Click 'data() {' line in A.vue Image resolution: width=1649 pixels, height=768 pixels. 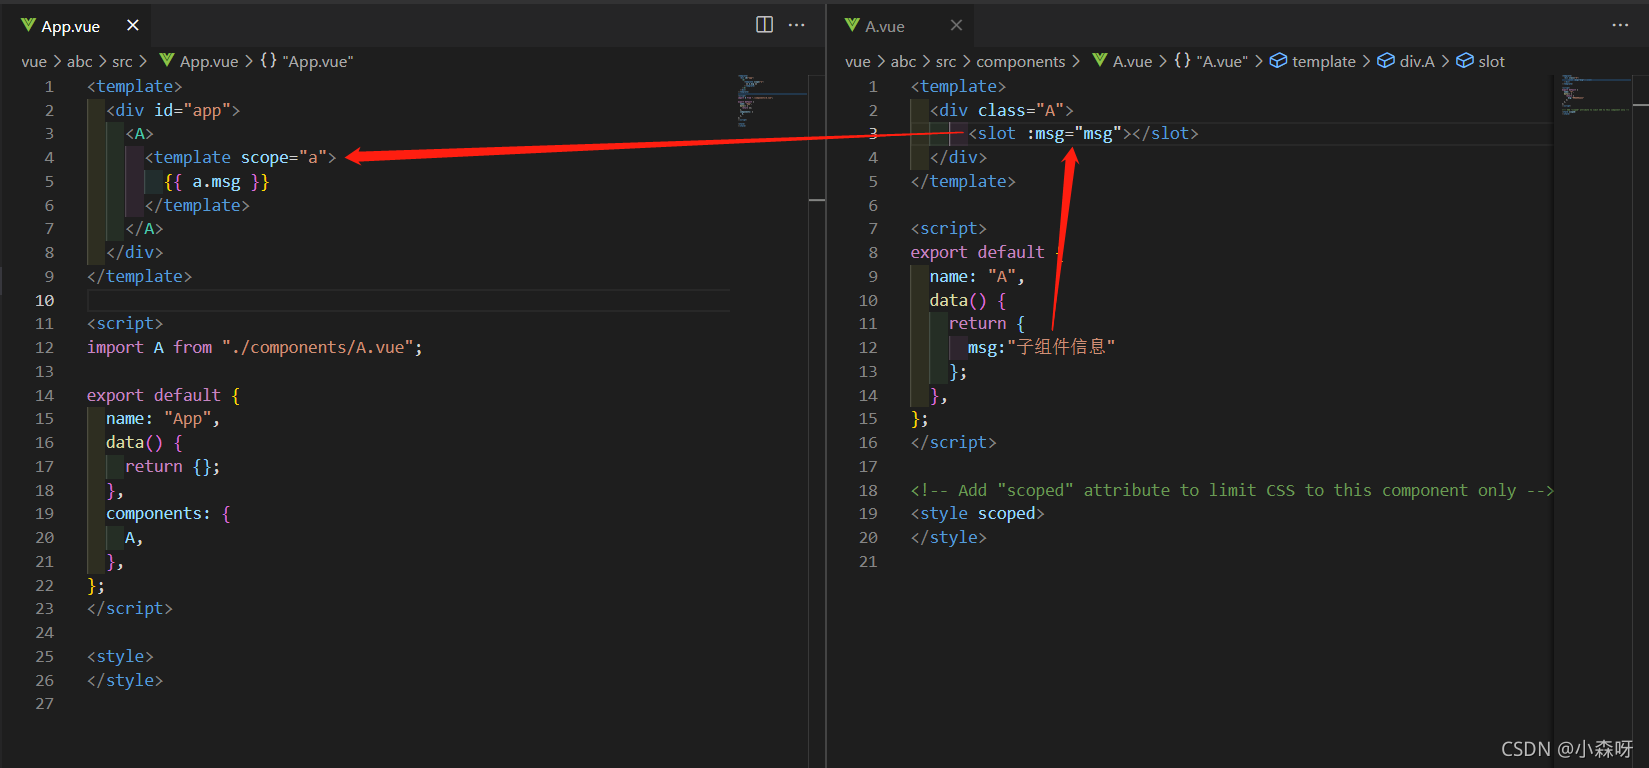(968, 300)
